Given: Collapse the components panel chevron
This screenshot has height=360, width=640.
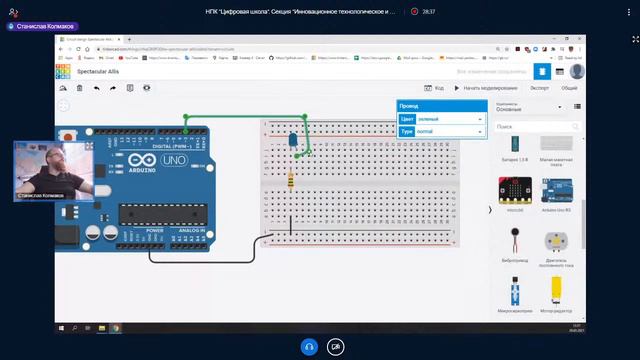Looking at the screenshot, I should point(490,210).
